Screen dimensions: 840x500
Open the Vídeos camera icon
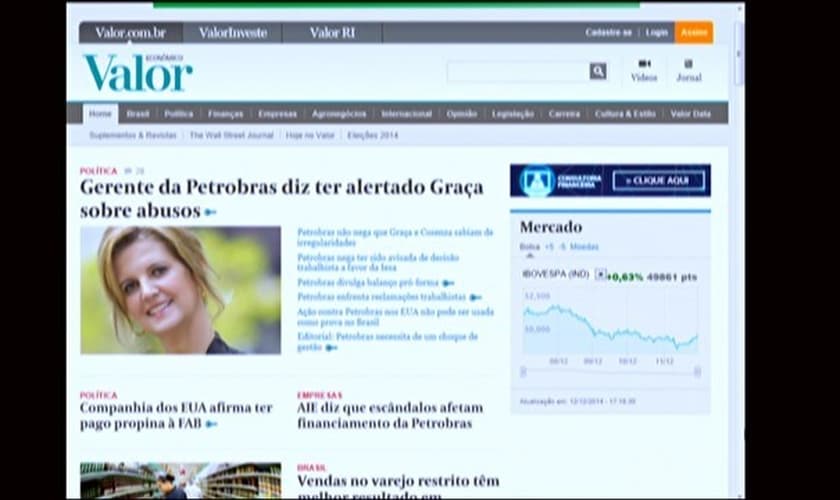[x=644, y=64]
